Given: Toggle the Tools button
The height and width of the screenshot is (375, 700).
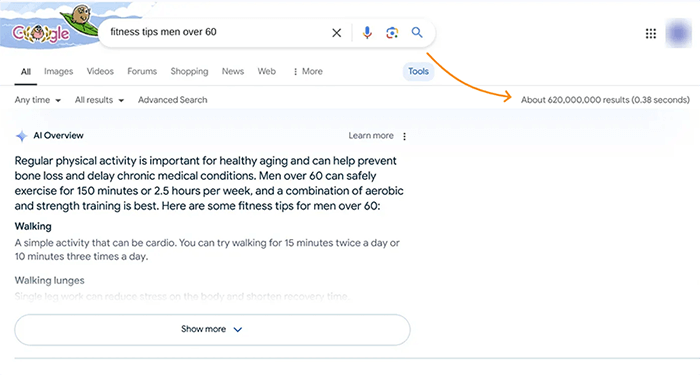Looking at the screenshot, I should 418,71.
